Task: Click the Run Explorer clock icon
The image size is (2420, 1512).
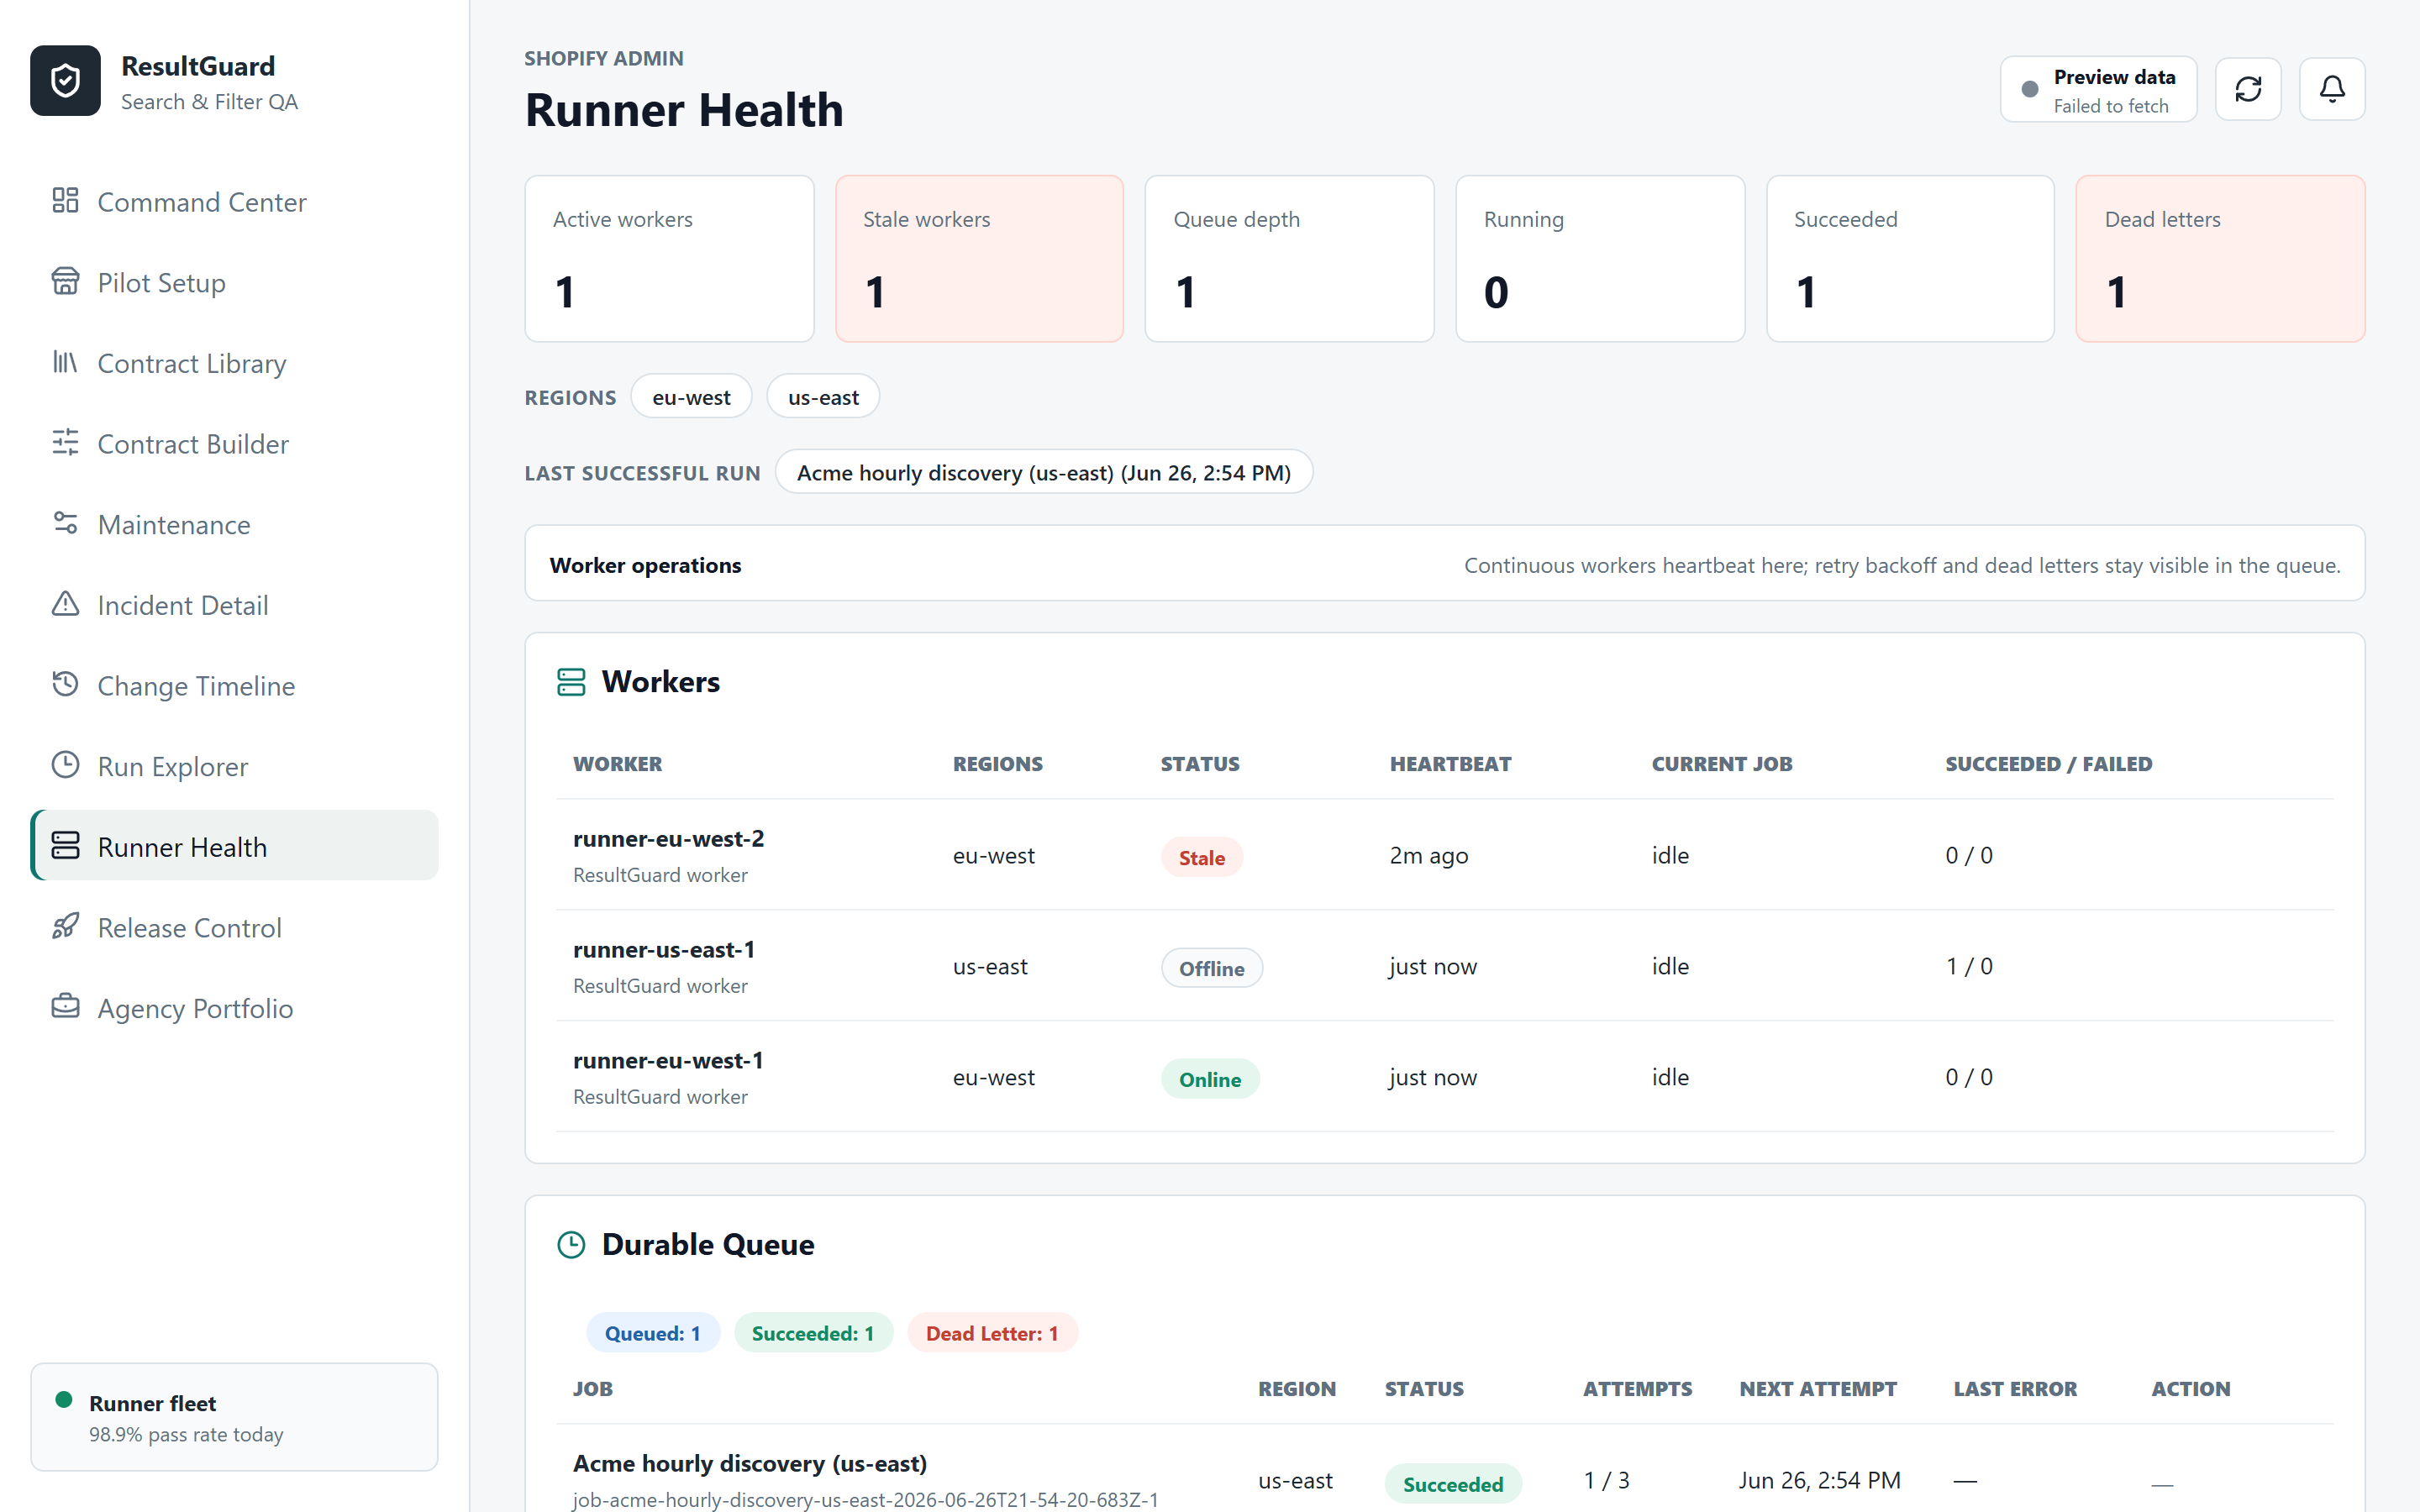Action: pyautogui.click(x=65, y=765)
